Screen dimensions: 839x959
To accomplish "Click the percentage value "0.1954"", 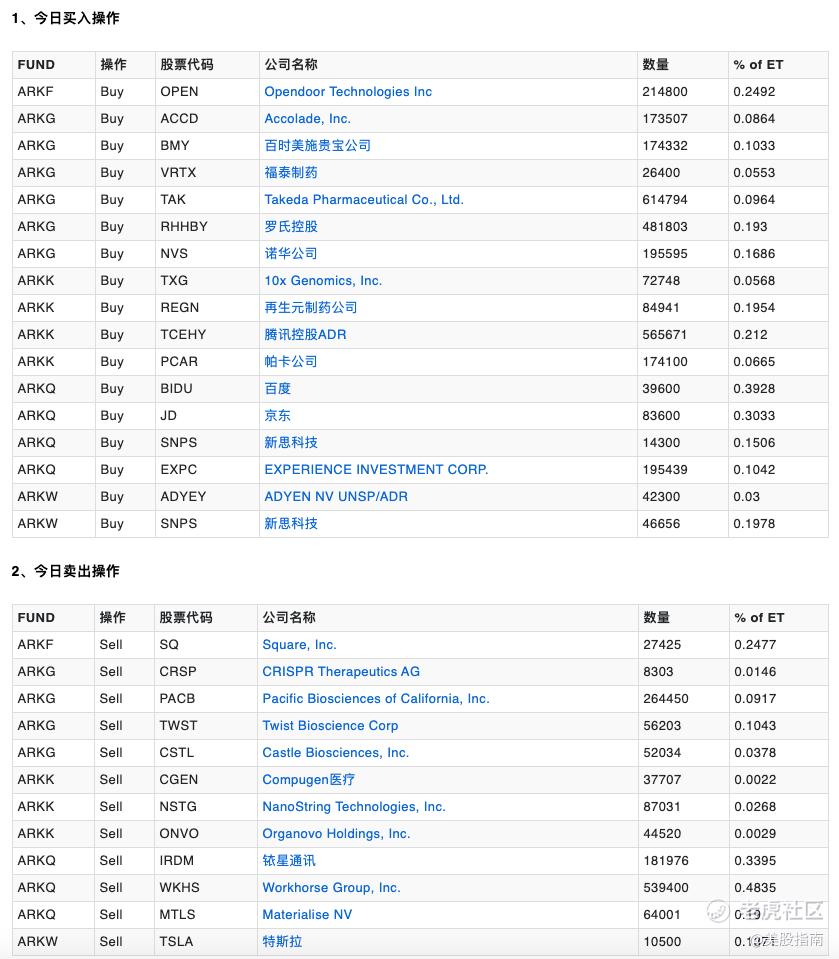I will 754,308.
